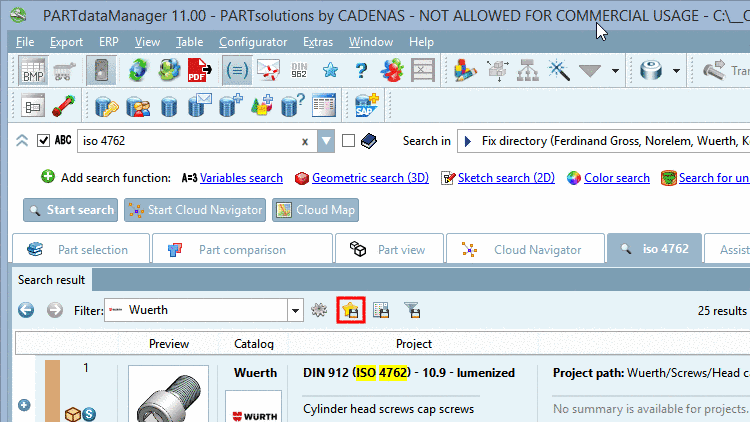Click the gray funnel filter icon
Image resolution: width=750 pixels, height=422 pixels.
(589, 71)
